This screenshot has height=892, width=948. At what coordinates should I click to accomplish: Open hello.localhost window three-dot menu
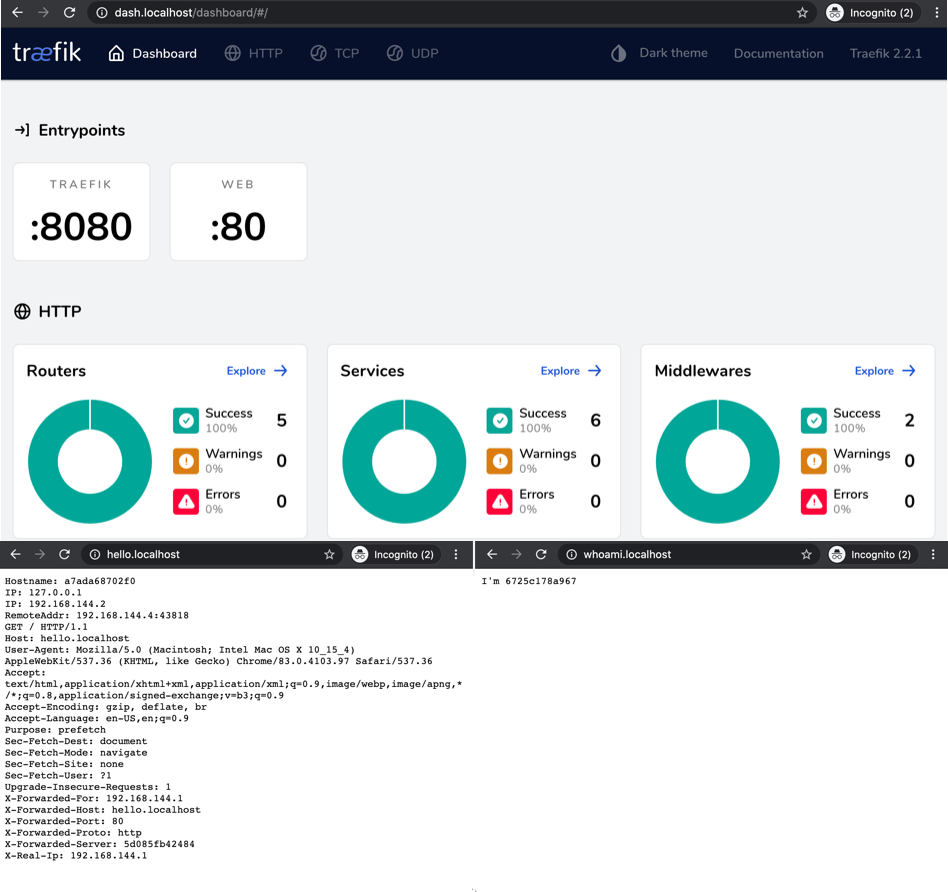point(456,555)
